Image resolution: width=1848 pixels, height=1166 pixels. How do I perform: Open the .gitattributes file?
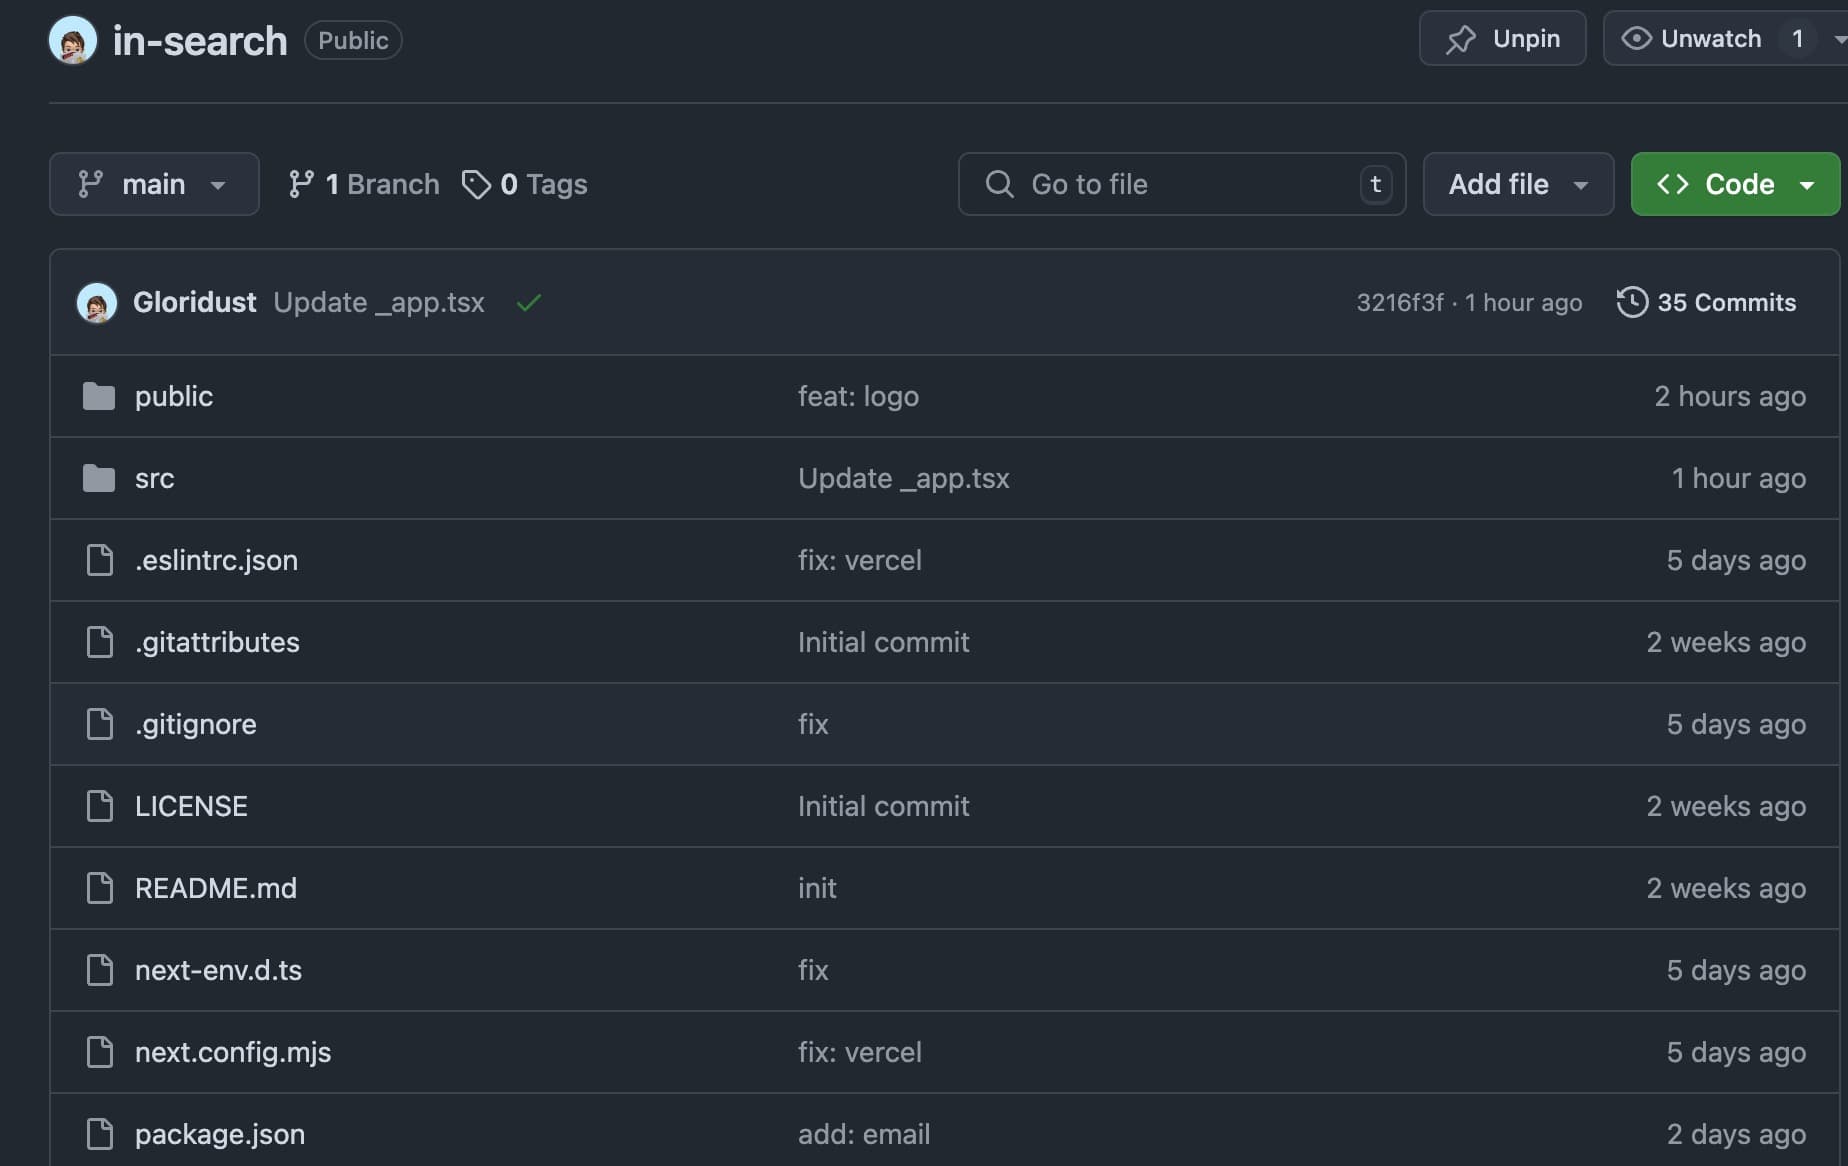pyautogui.click(x=217, y=642)
